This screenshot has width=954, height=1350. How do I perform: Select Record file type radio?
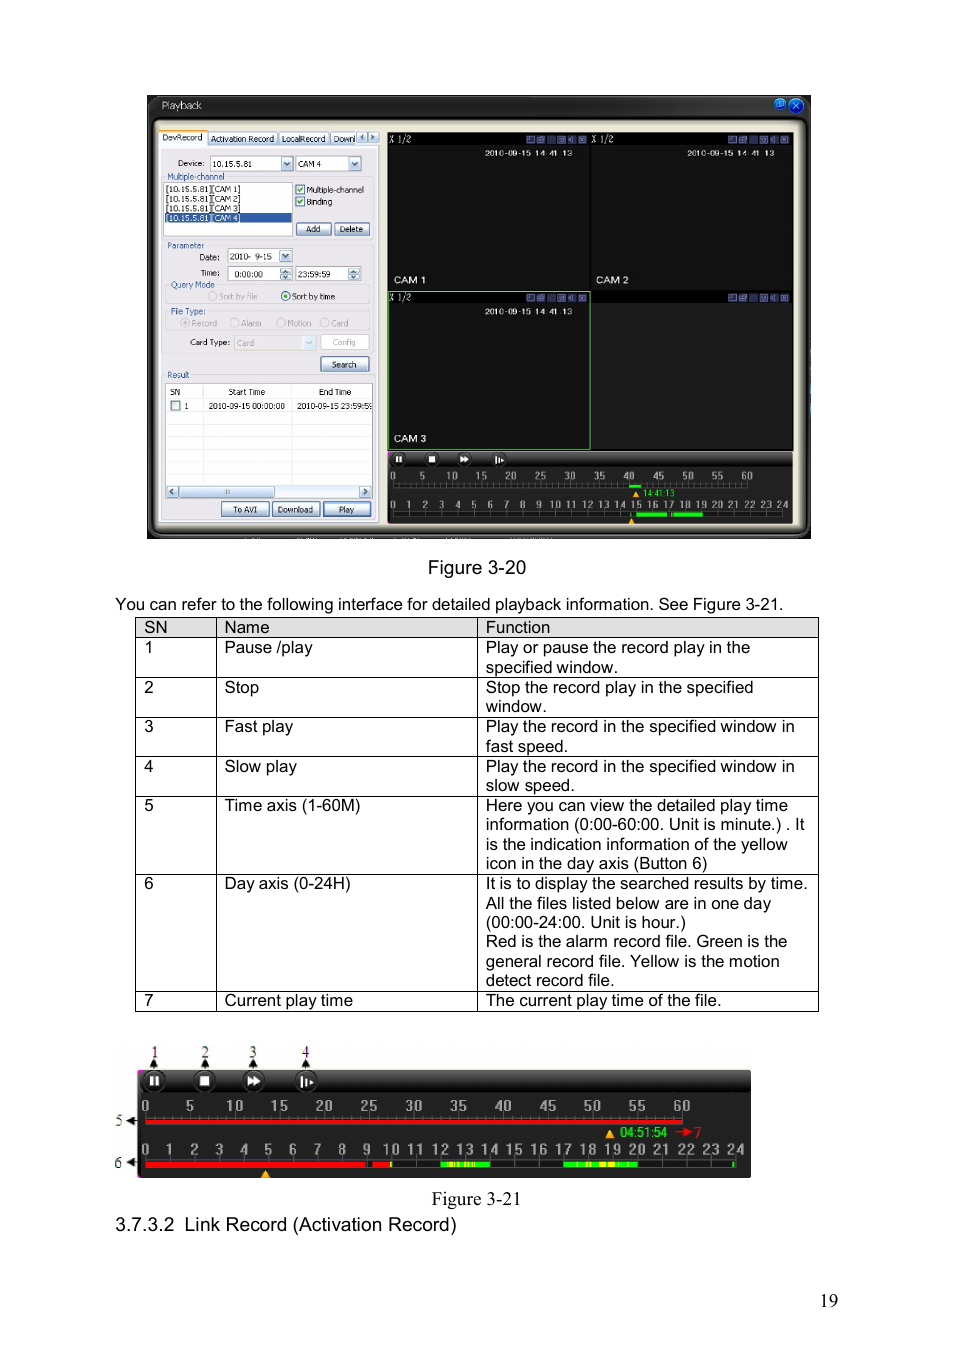click(x=185, y=323)
